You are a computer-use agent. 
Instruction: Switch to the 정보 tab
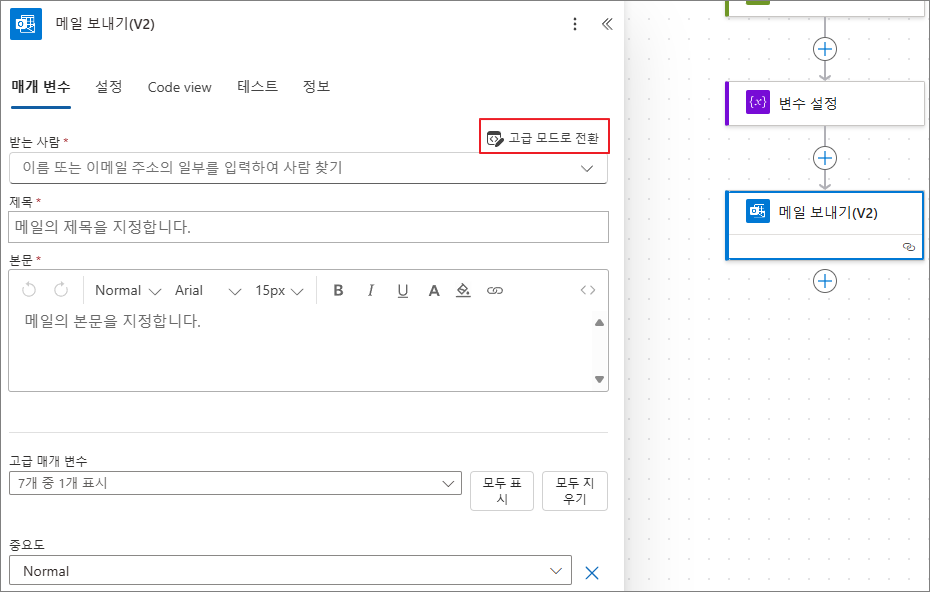pyautogui.click(x=316, y=87)
